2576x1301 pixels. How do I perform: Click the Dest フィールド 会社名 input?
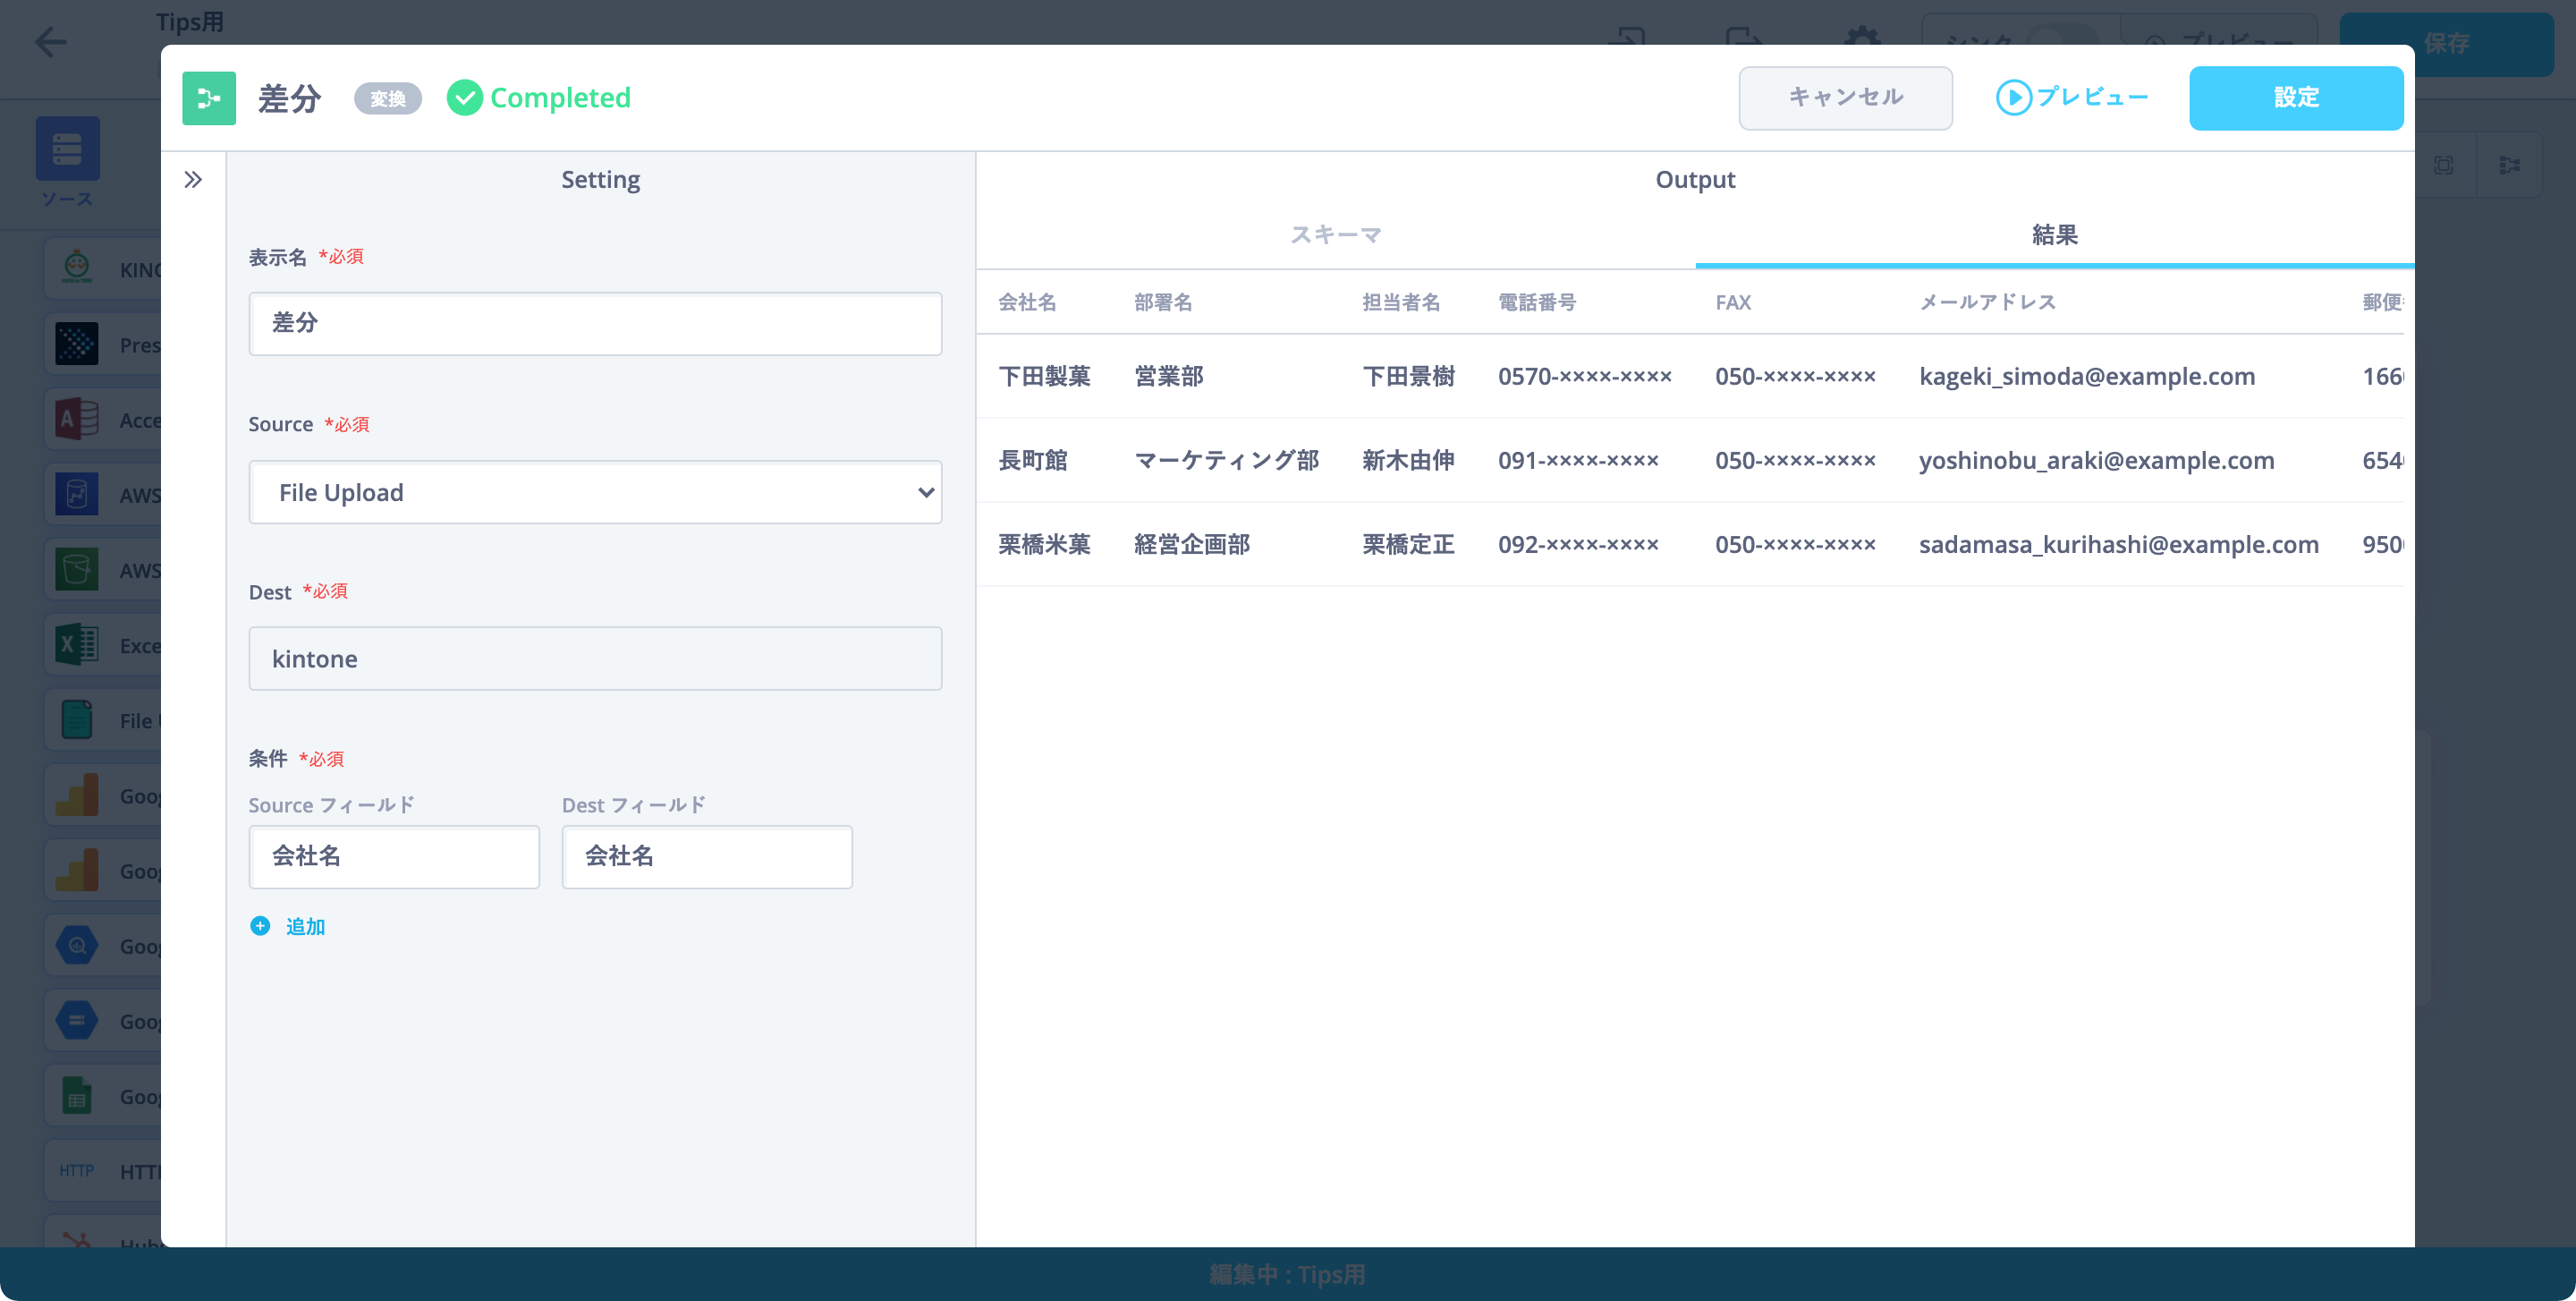tap(707, 857)
